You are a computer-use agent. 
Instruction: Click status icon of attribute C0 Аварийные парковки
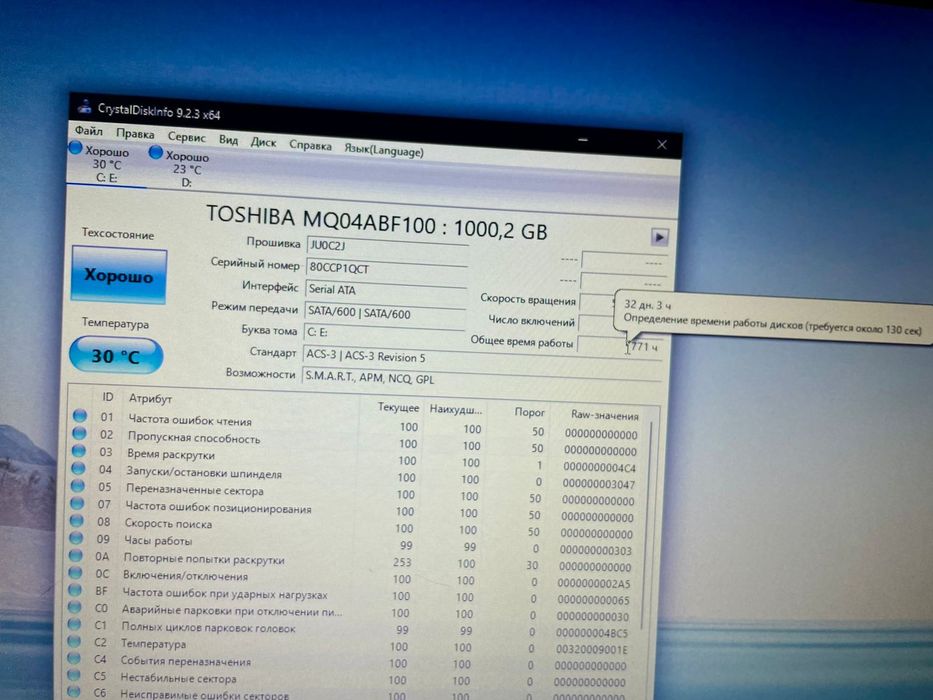point(74,607)
